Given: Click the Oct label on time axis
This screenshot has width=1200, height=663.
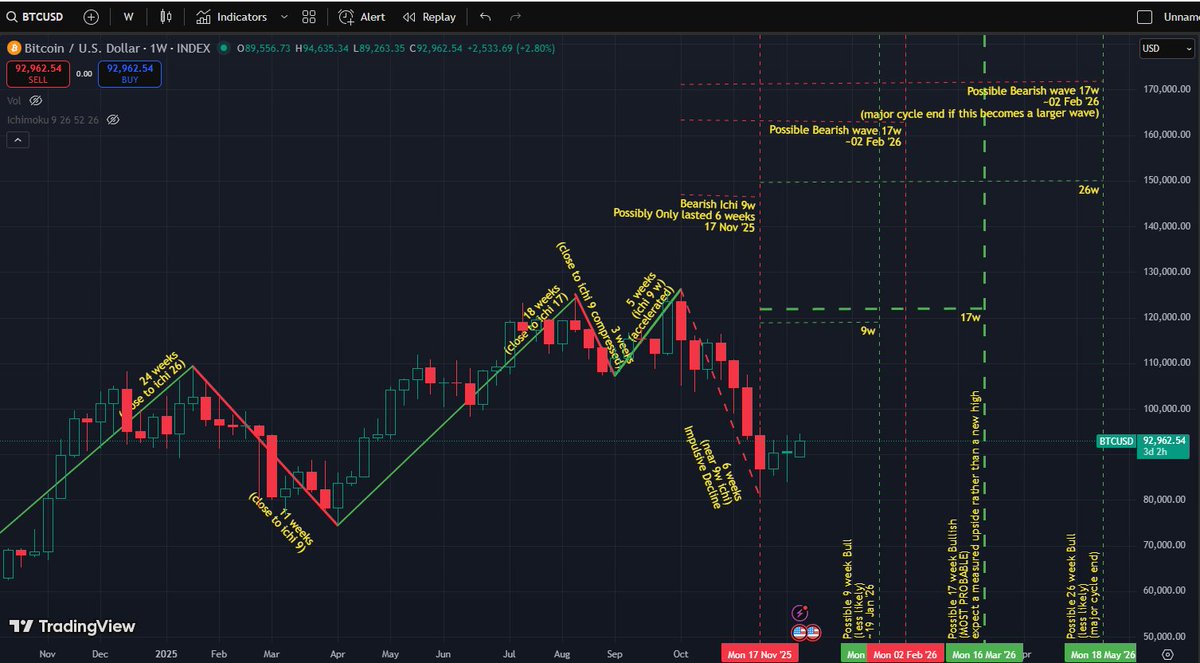Looking at the screenshot, I should pyautogui.click(x=680, y=653).
